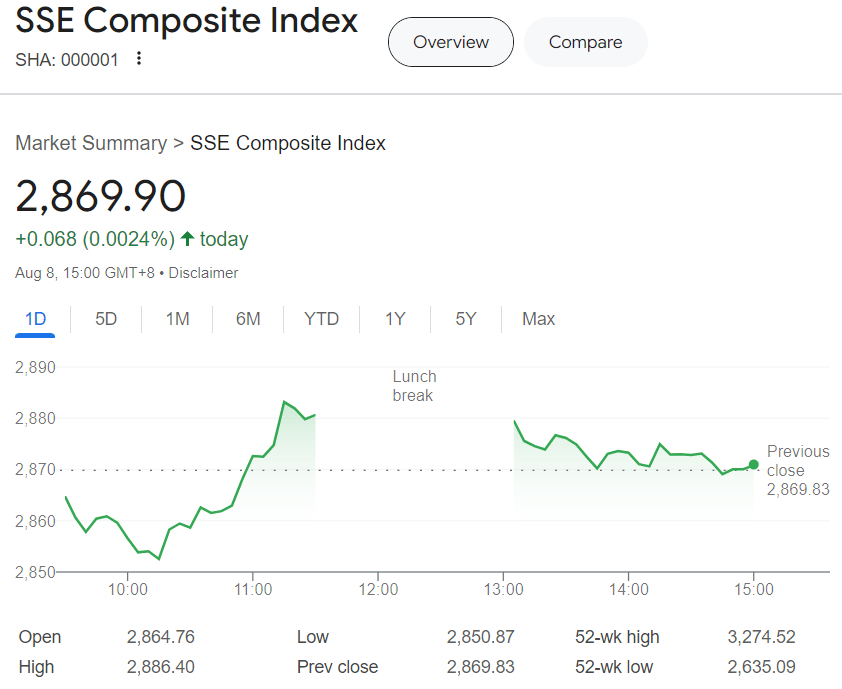The width and height of the screenshot is (842, 689).
Task: Open the Compare view
Action: (585, 42)
